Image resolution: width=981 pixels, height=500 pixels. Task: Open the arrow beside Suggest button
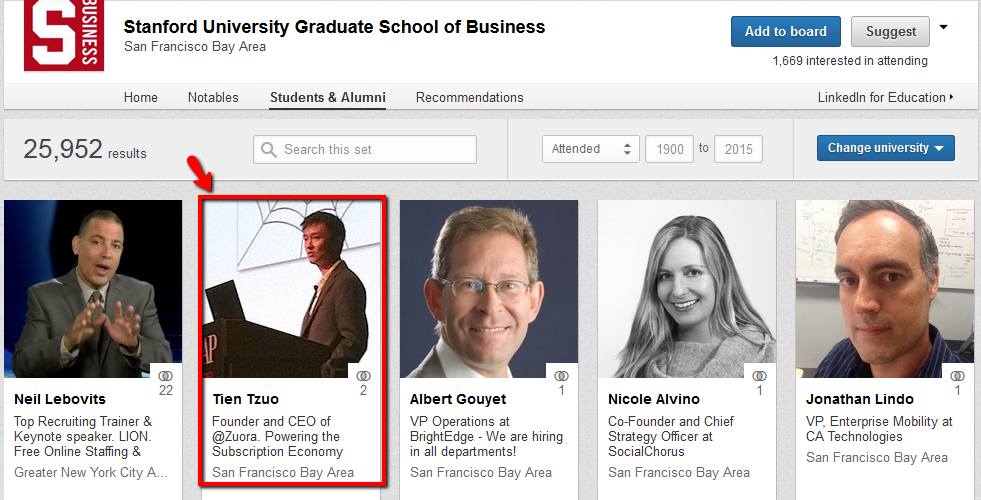pyautogui.click(x=943, y=28)
